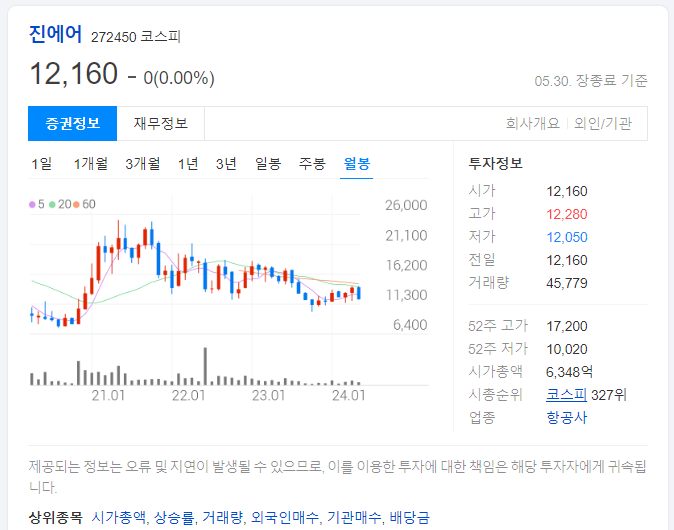
Task: Show the 1일 chart period
Action: point(42,164)
